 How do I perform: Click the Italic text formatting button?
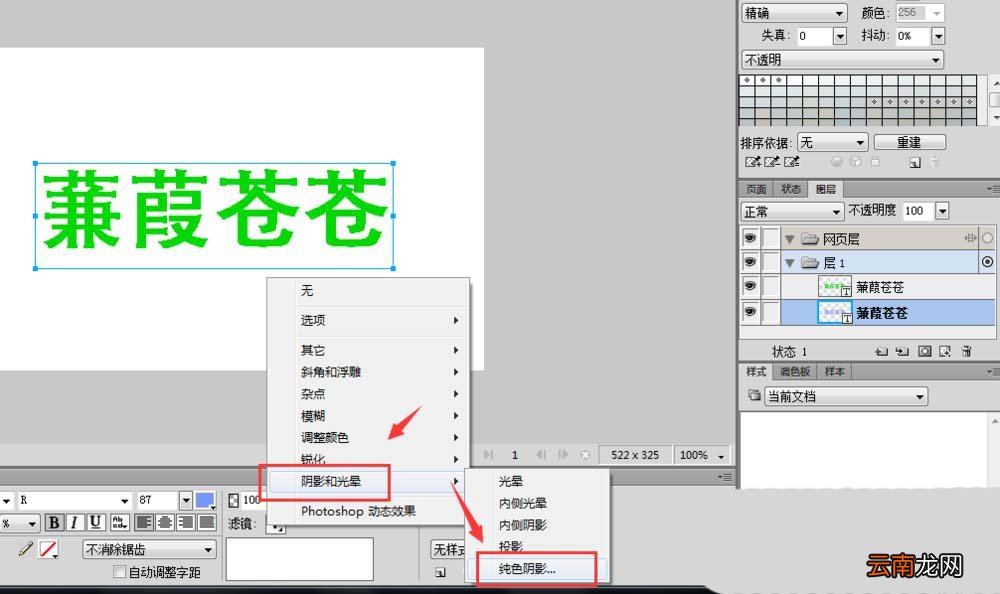[75, 523]
